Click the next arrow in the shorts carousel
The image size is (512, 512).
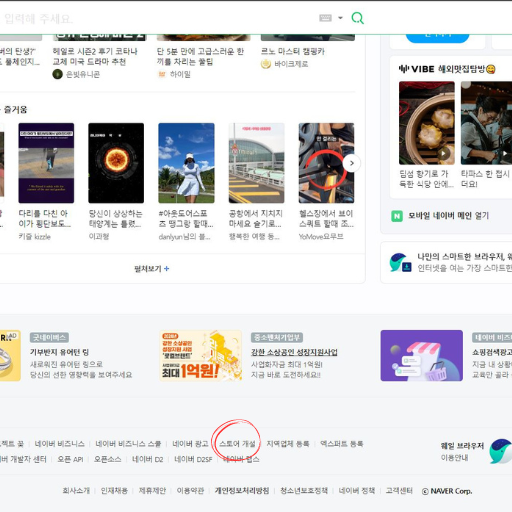point(351,163)
